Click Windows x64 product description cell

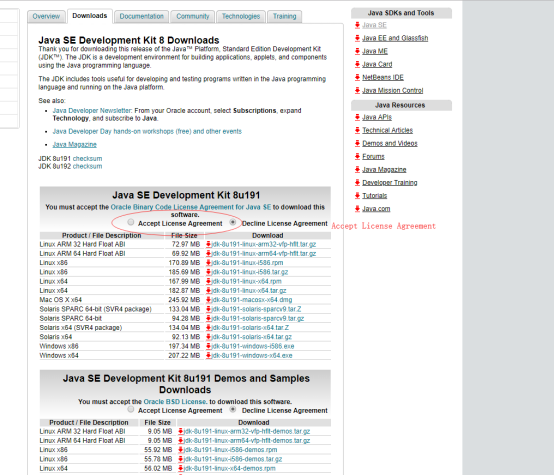(x=102, y=356)
